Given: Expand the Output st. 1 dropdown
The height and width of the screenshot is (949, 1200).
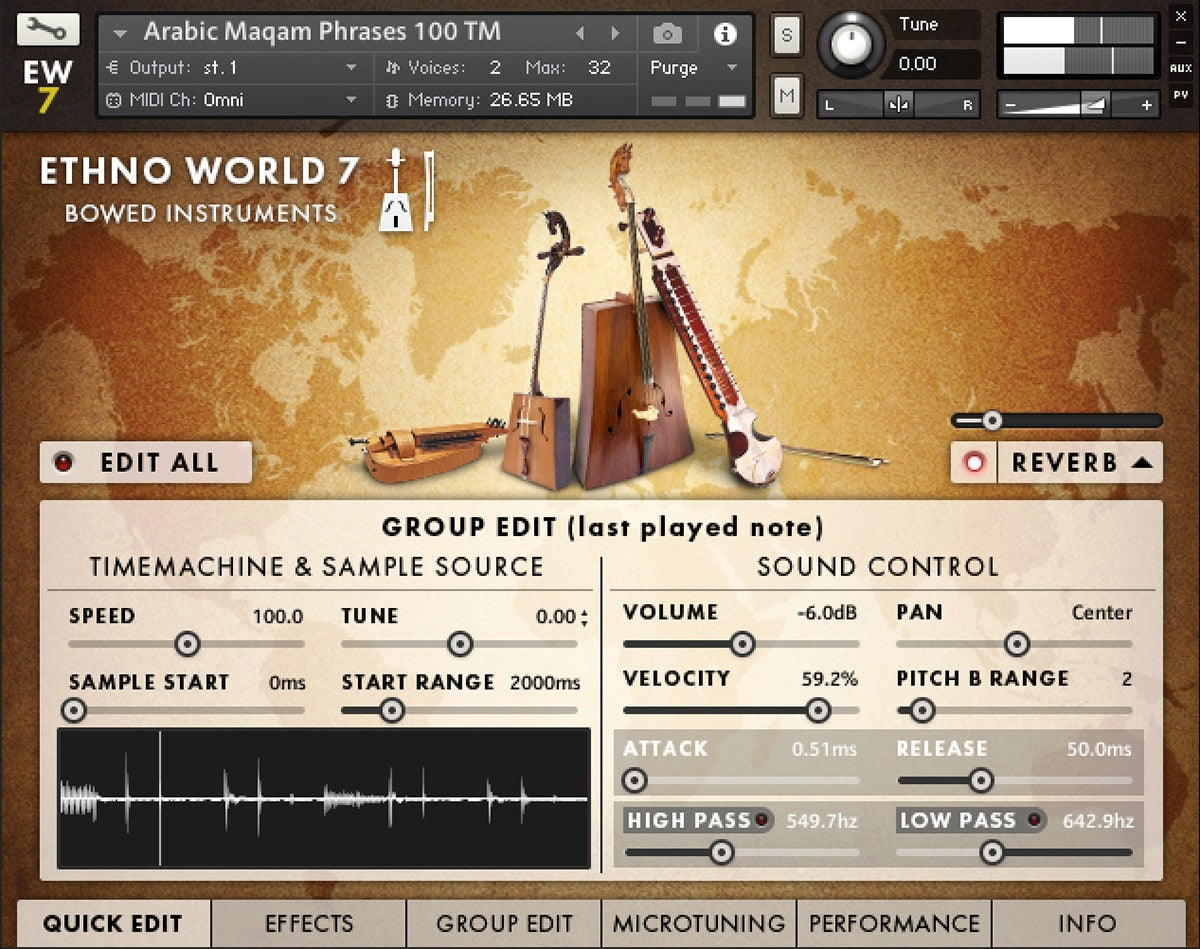Looking at the screenshot, I should 351,68.
